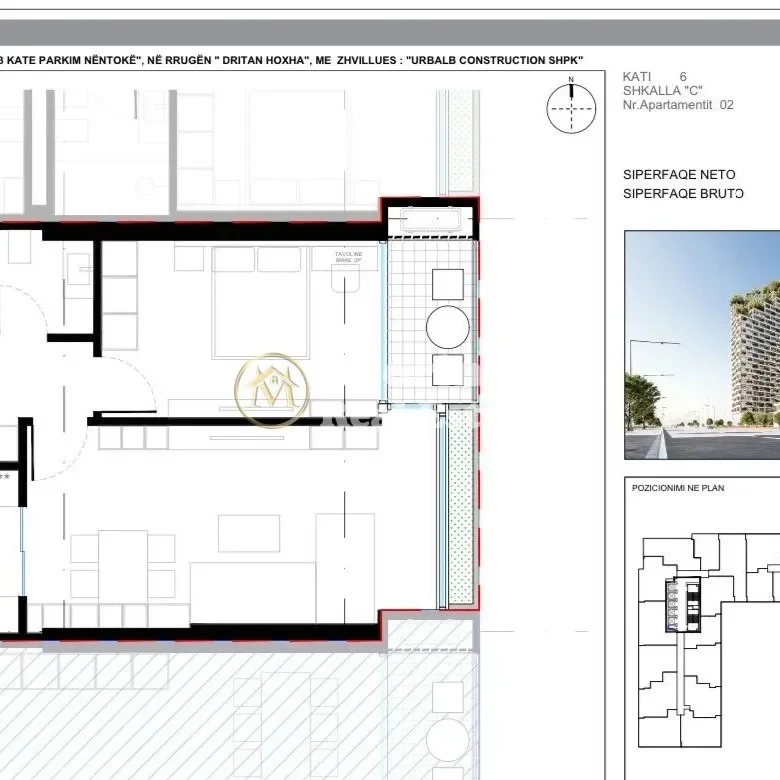This screenshot has height=780, width=780.
Task: Select the upper square chair on the balcony
Action: tap(447, 283)
